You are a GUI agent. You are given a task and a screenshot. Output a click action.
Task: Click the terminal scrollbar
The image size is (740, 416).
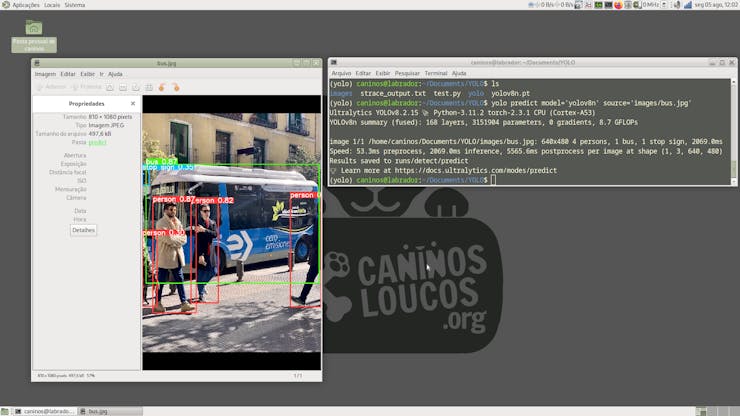pyautogui.click(x=733, y=130)
